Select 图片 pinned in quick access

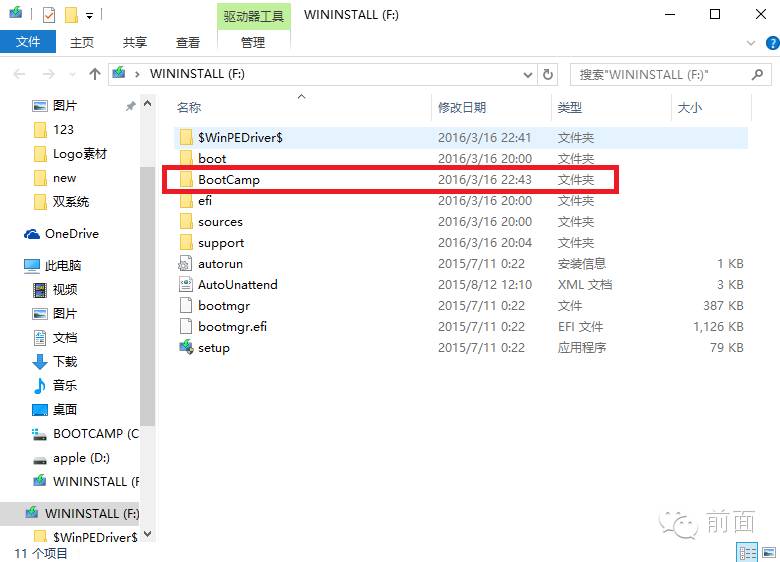[65, 105]
